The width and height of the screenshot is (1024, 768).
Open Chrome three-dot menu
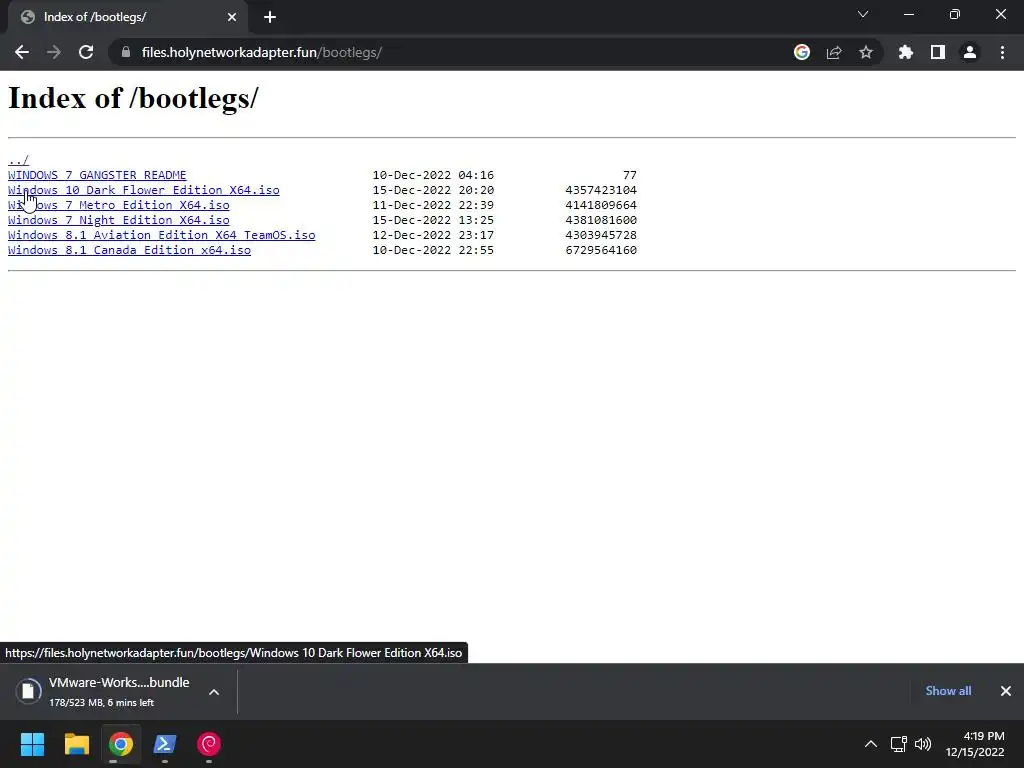pos(1002,52)
